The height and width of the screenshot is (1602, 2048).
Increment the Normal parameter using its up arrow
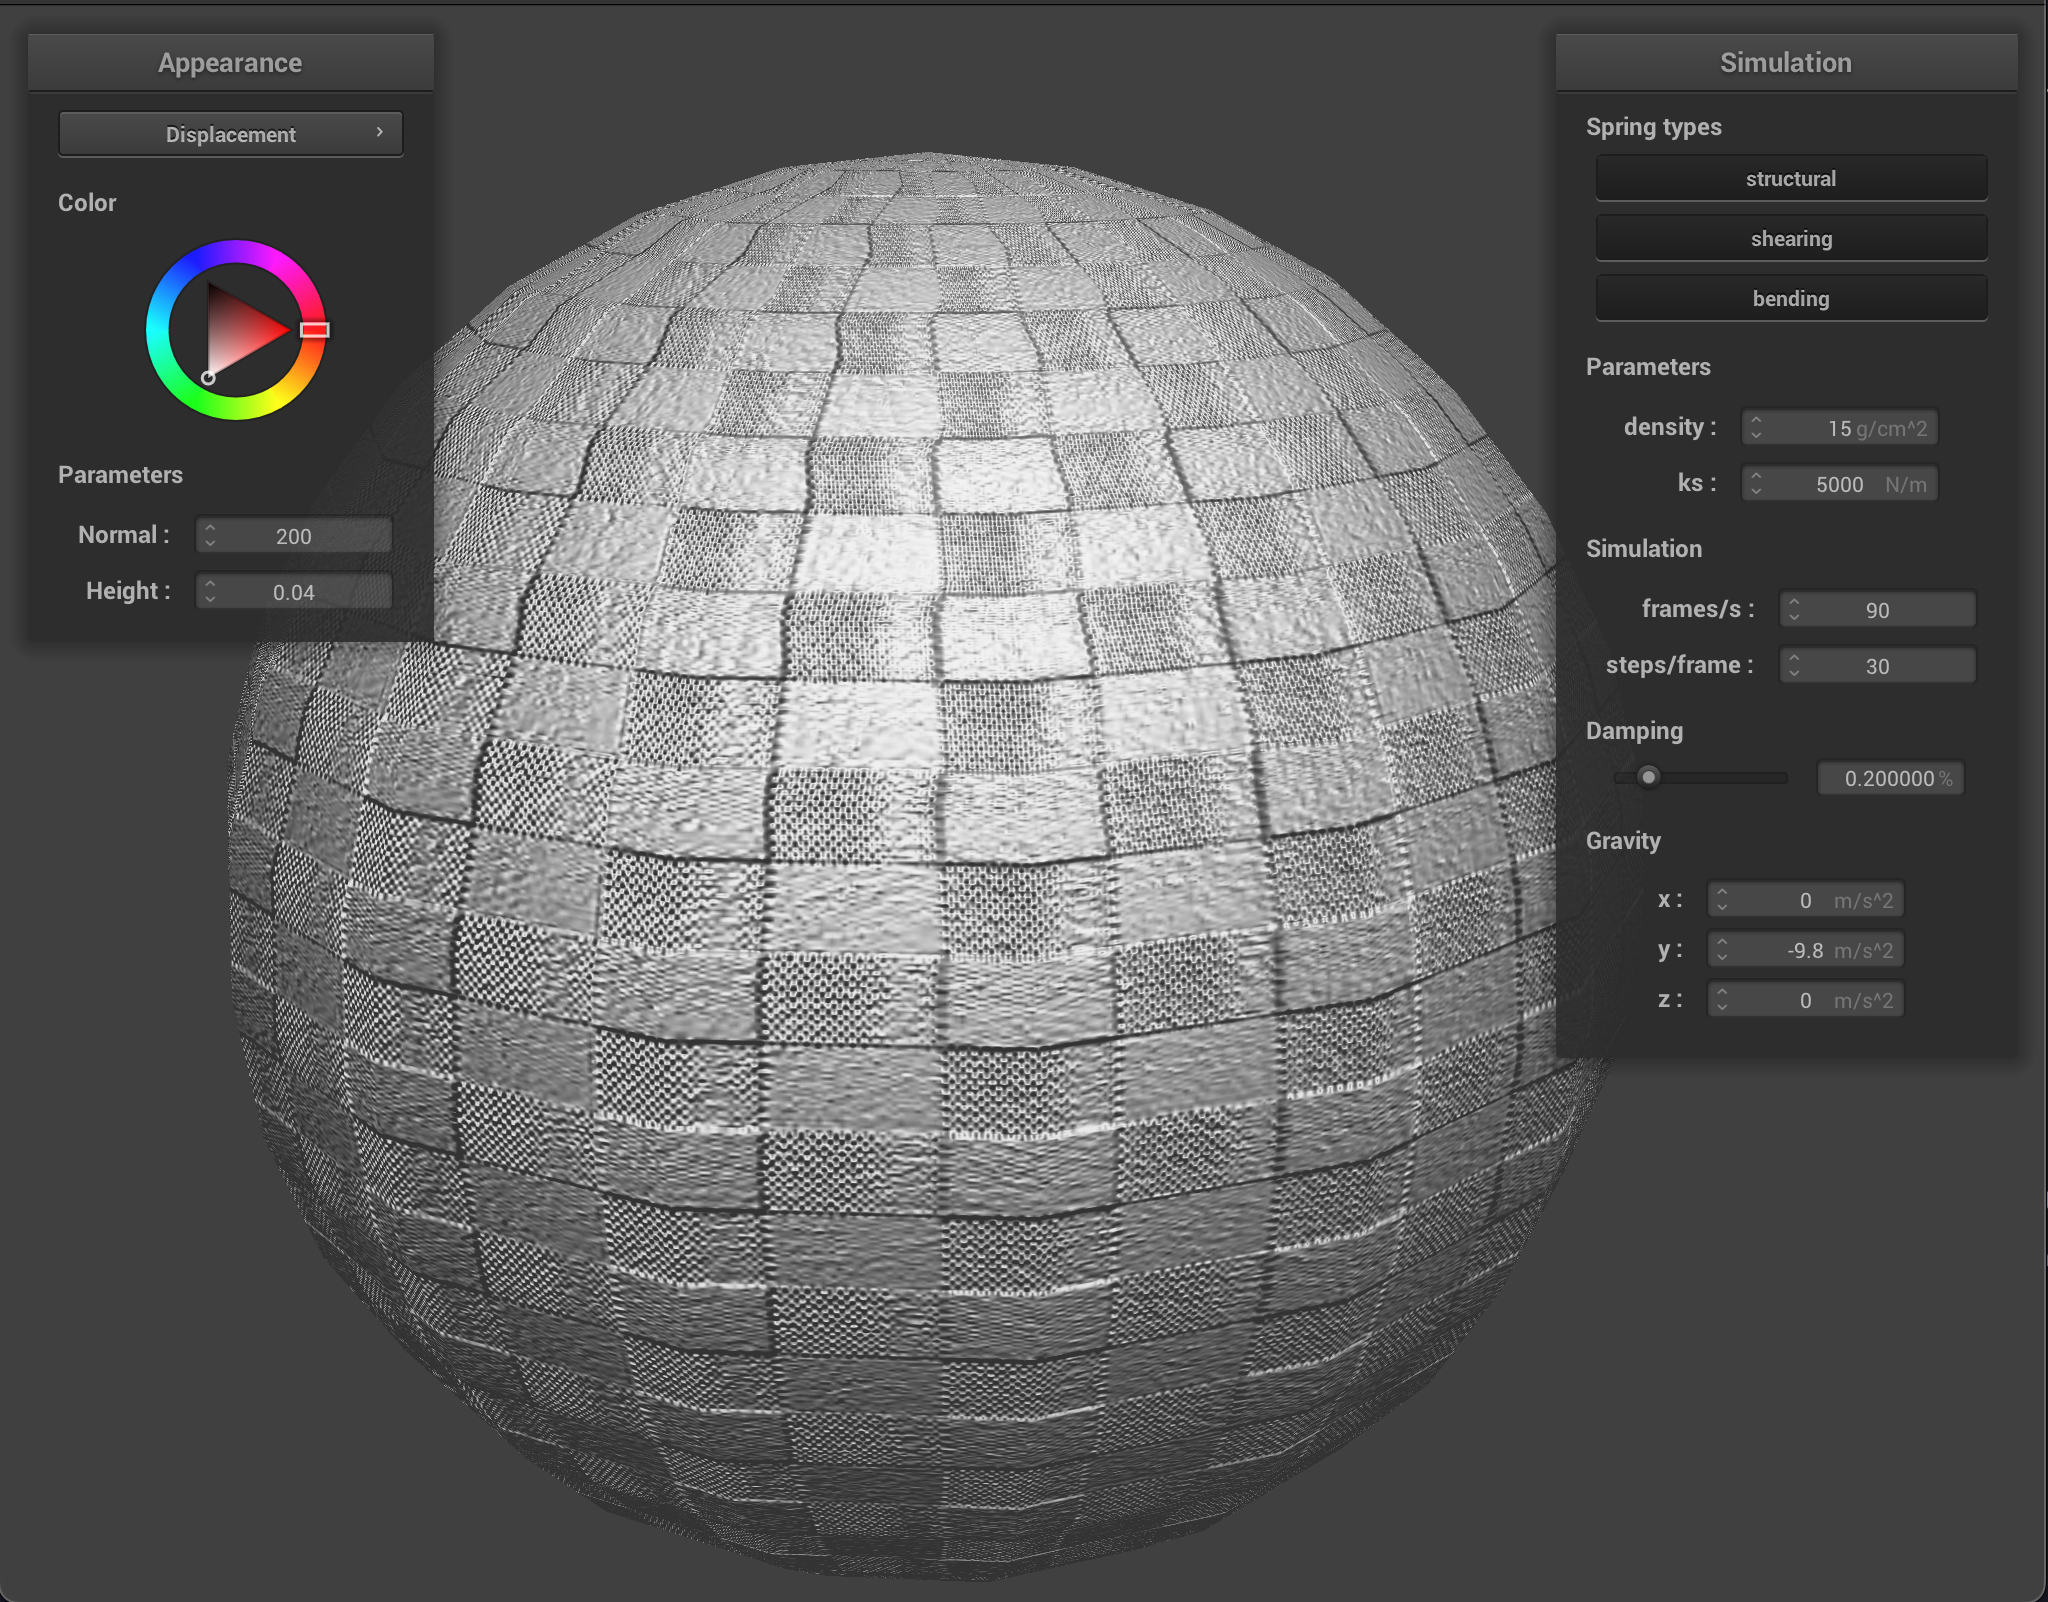coord(209,529)
